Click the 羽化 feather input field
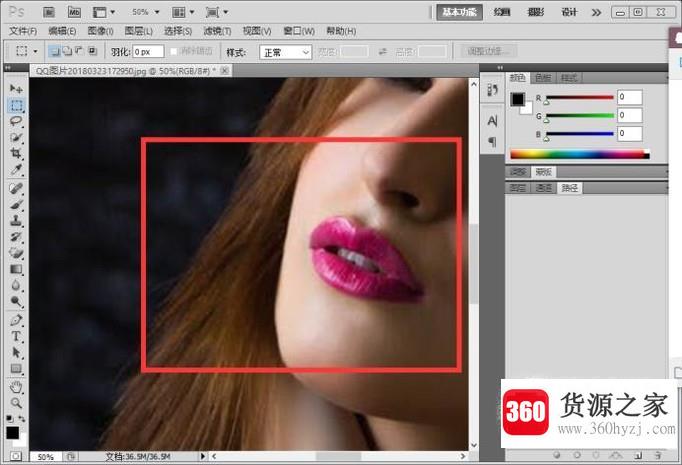The image size is (682, 465). click(148, 51)
